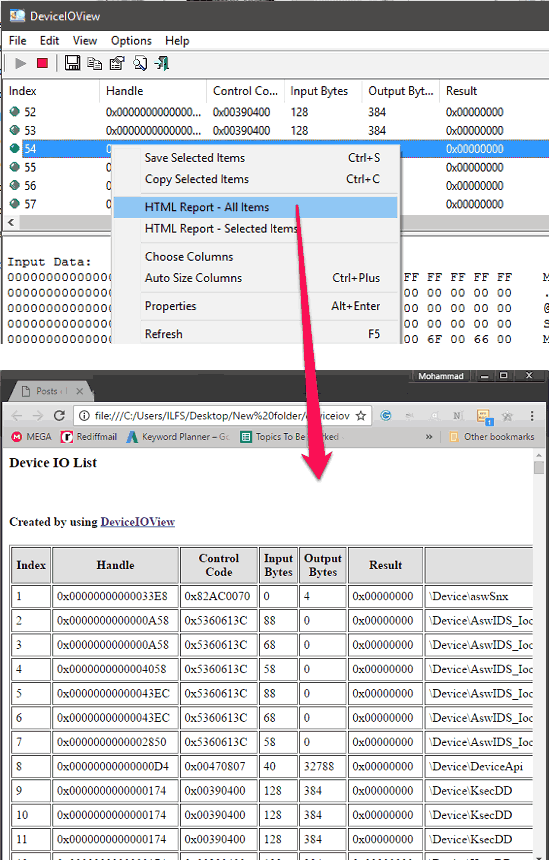Screen dimensions: 549x860
Task: Click the red Stop capture icon
Action: pyautogui.click(x=42, y=64)
